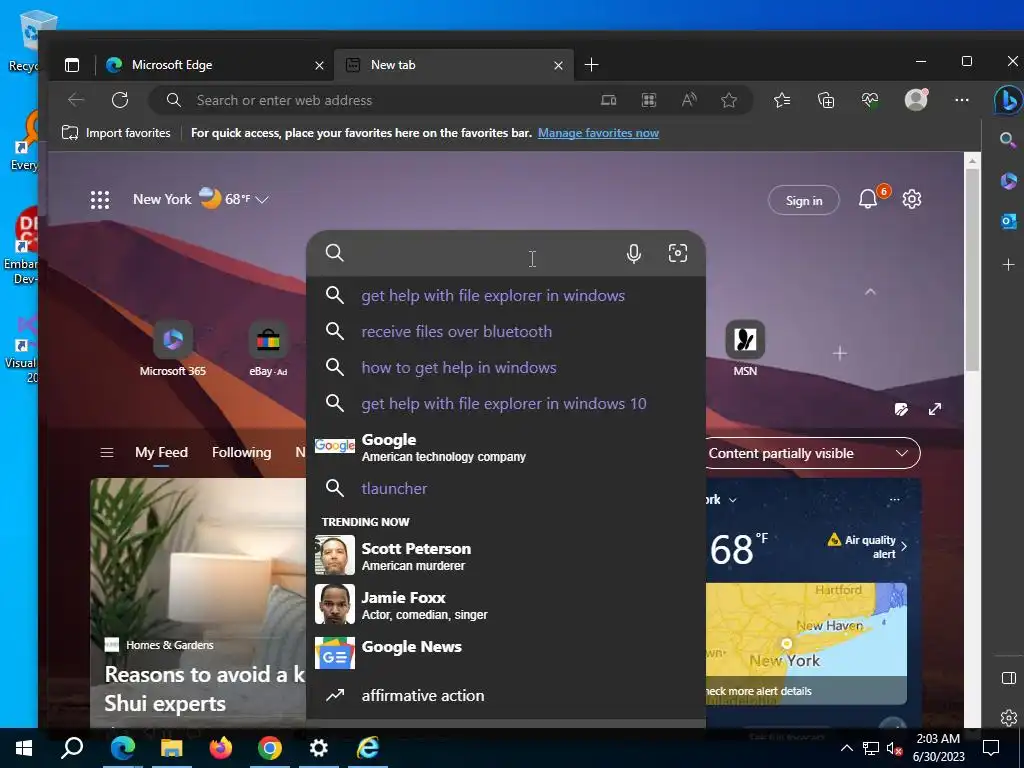
Task: Open the Collections icon
Action: coord(826,100)
